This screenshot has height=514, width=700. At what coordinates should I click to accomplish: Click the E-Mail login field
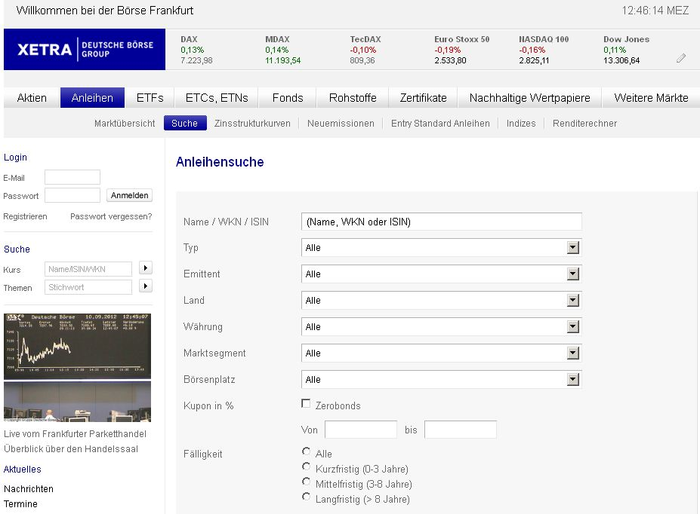(x=72, y=177)
